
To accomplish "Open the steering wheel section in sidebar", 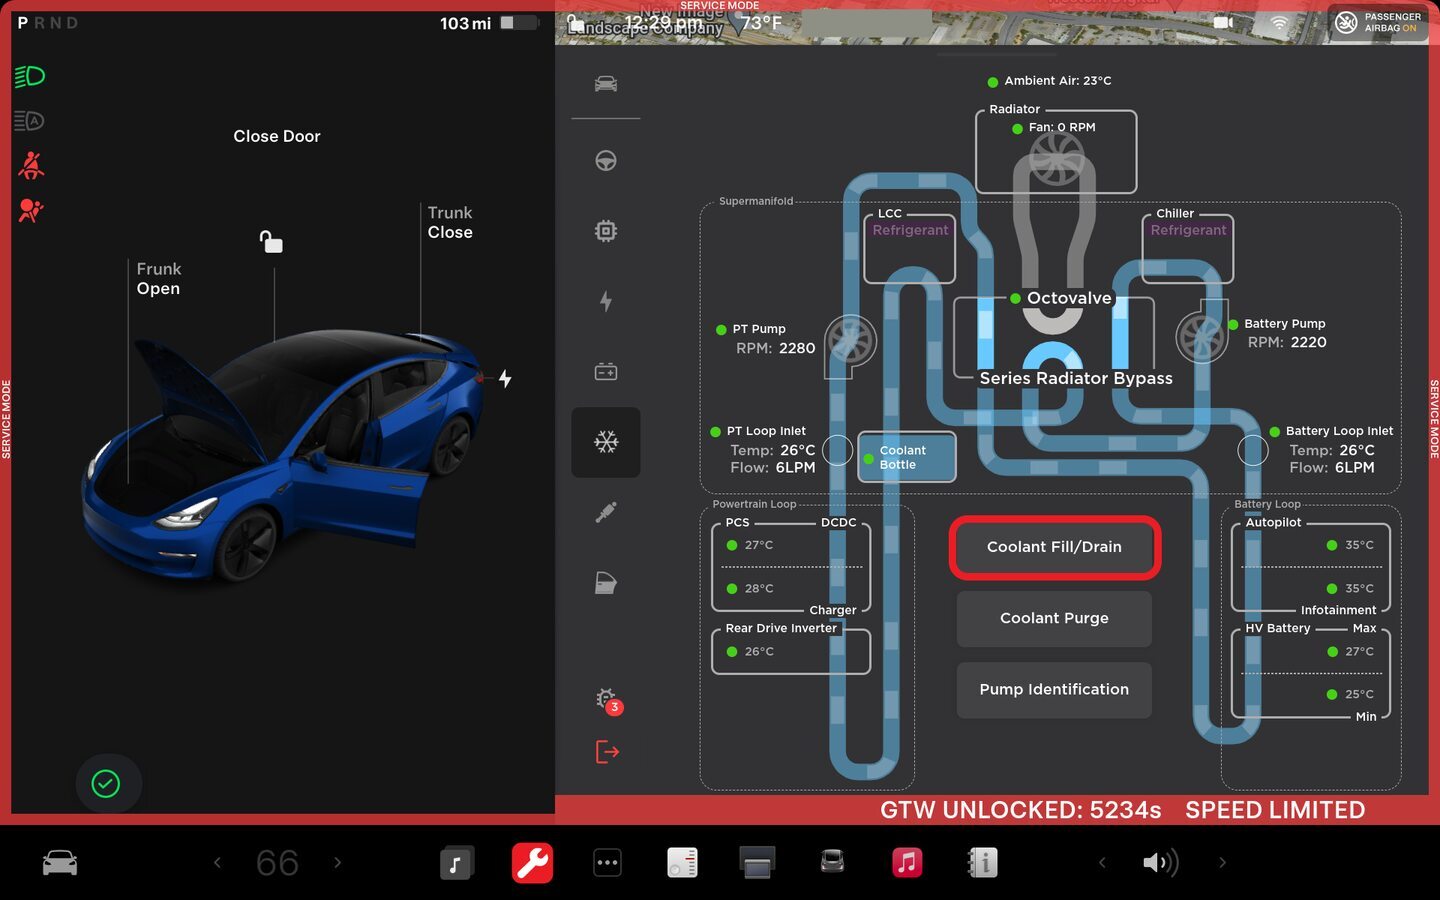I will [605, 161].
